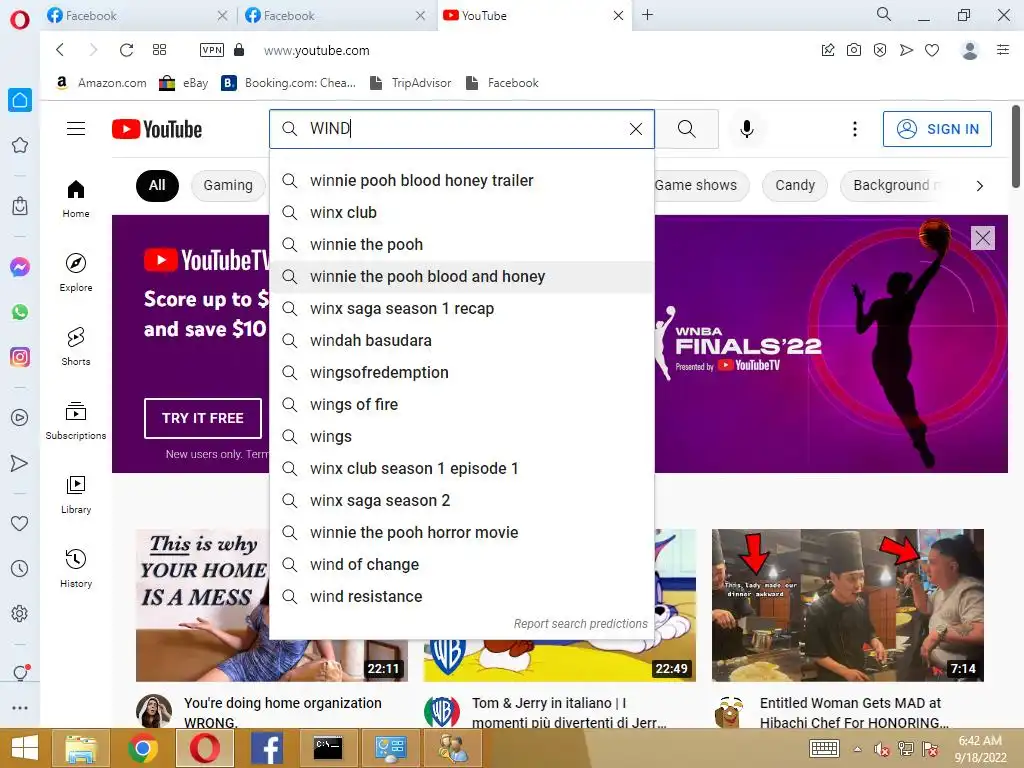This screenshot has width=1024, height=768.
Task: Open Chrome from taskbar
Action: 143,748
